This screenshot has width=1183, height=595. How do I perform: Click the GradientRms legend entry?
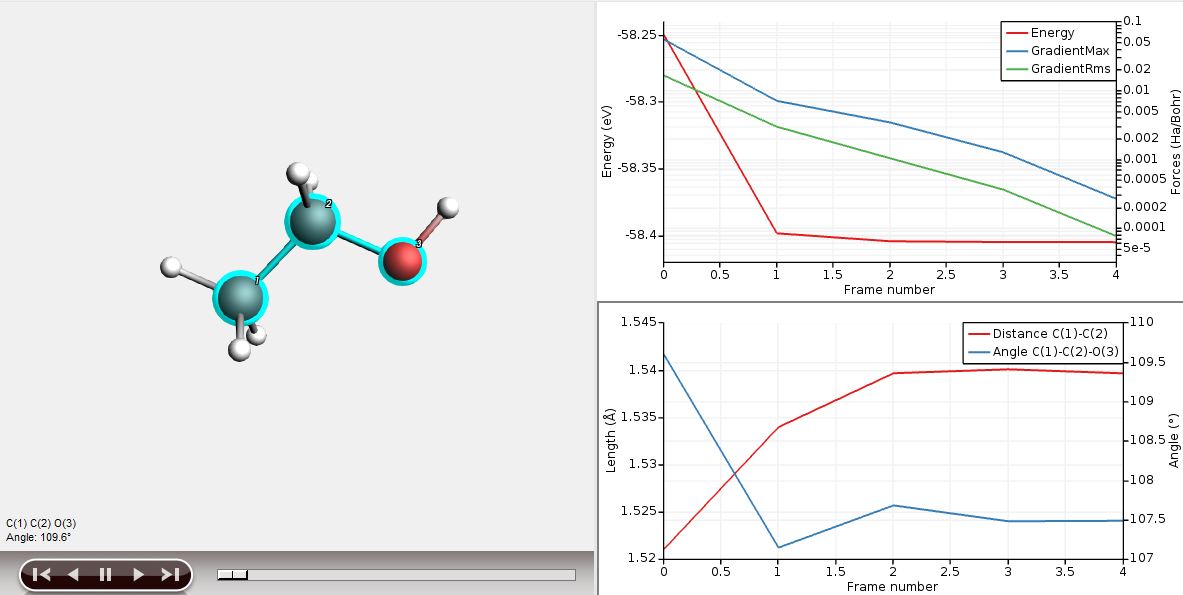pos(1070,69)
